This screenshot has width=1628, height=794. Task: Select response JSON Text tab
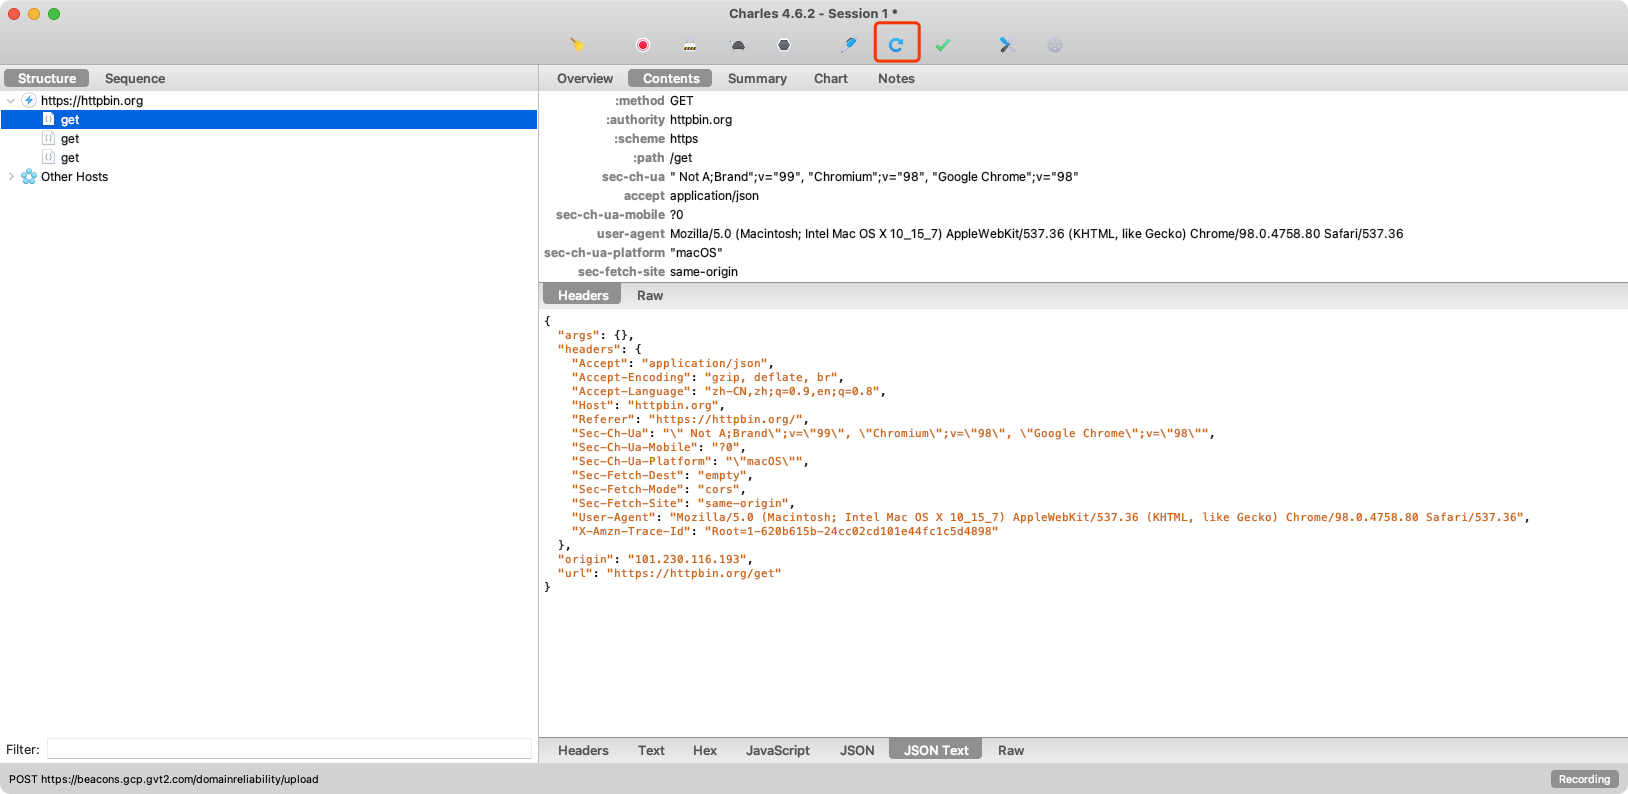[936, 750]
